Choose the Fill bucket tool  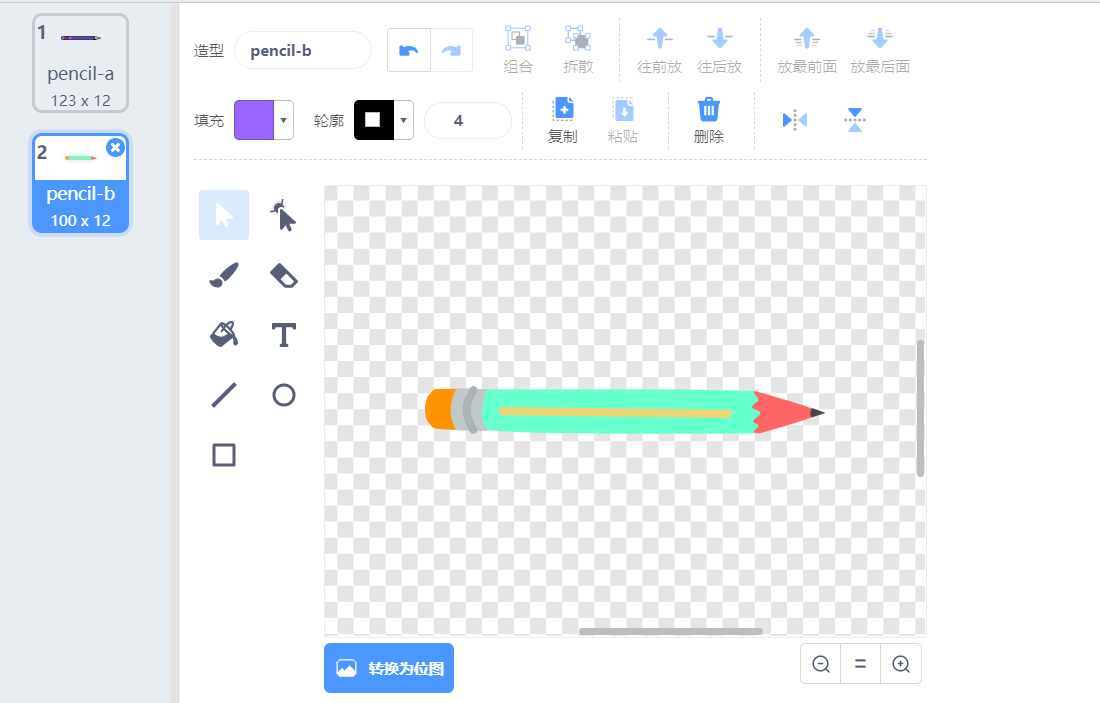(x=224, y=335)
